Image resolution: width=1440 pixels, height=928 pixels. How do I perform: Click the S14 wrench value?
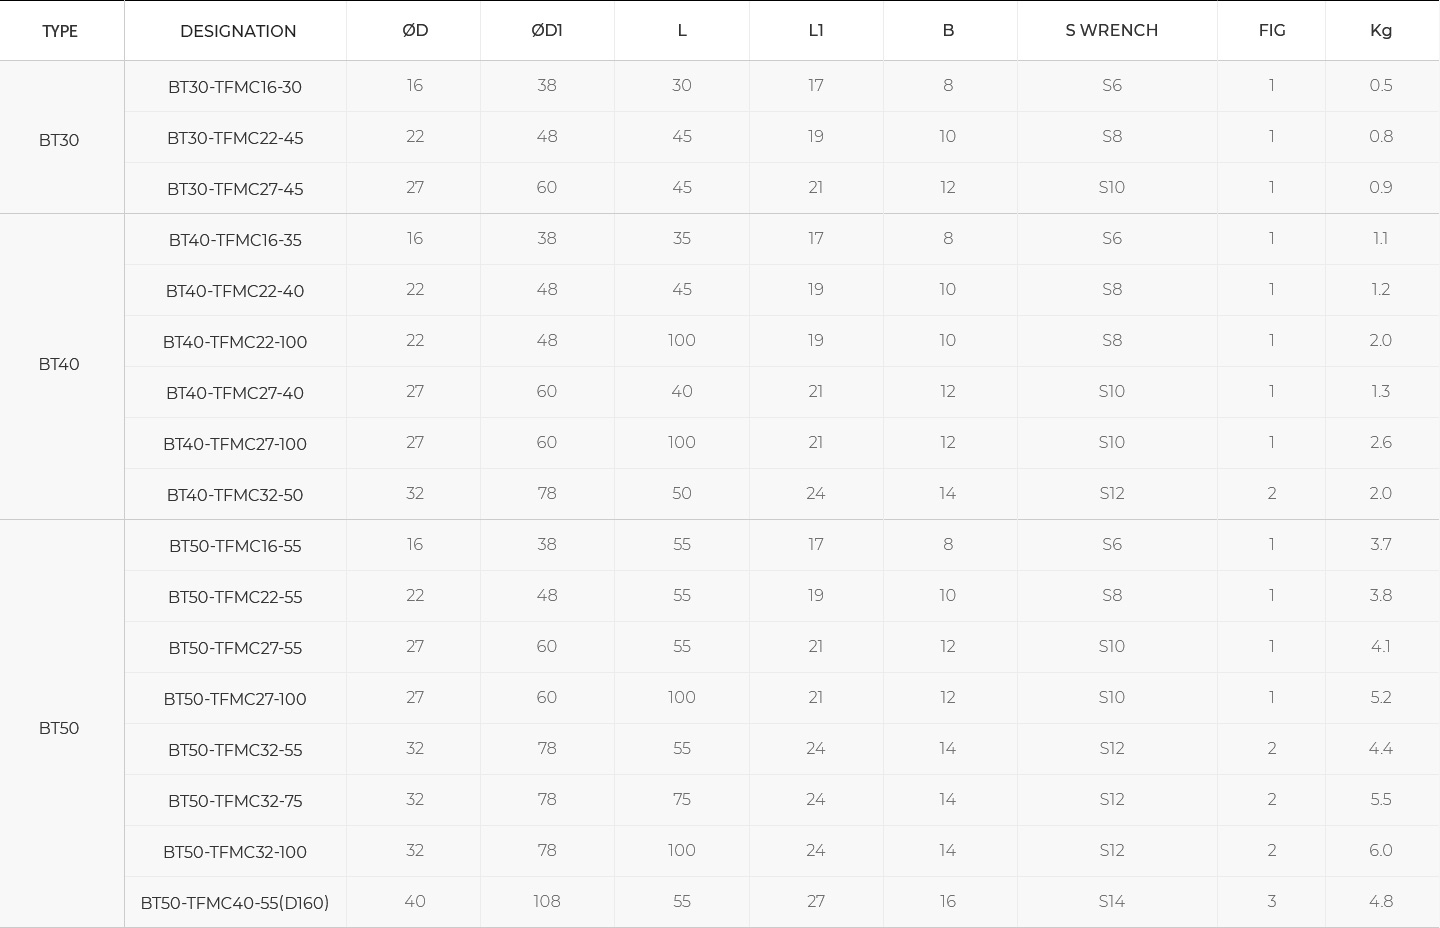point(1111,901)
